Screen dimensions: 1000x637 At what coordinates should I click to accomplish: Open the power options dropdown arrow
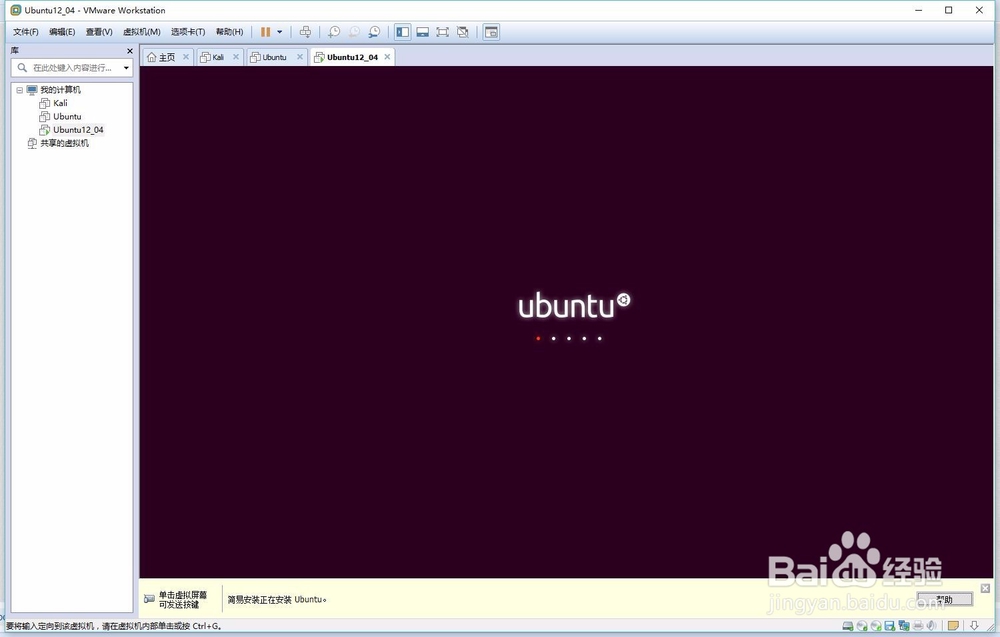coord(279,32)
